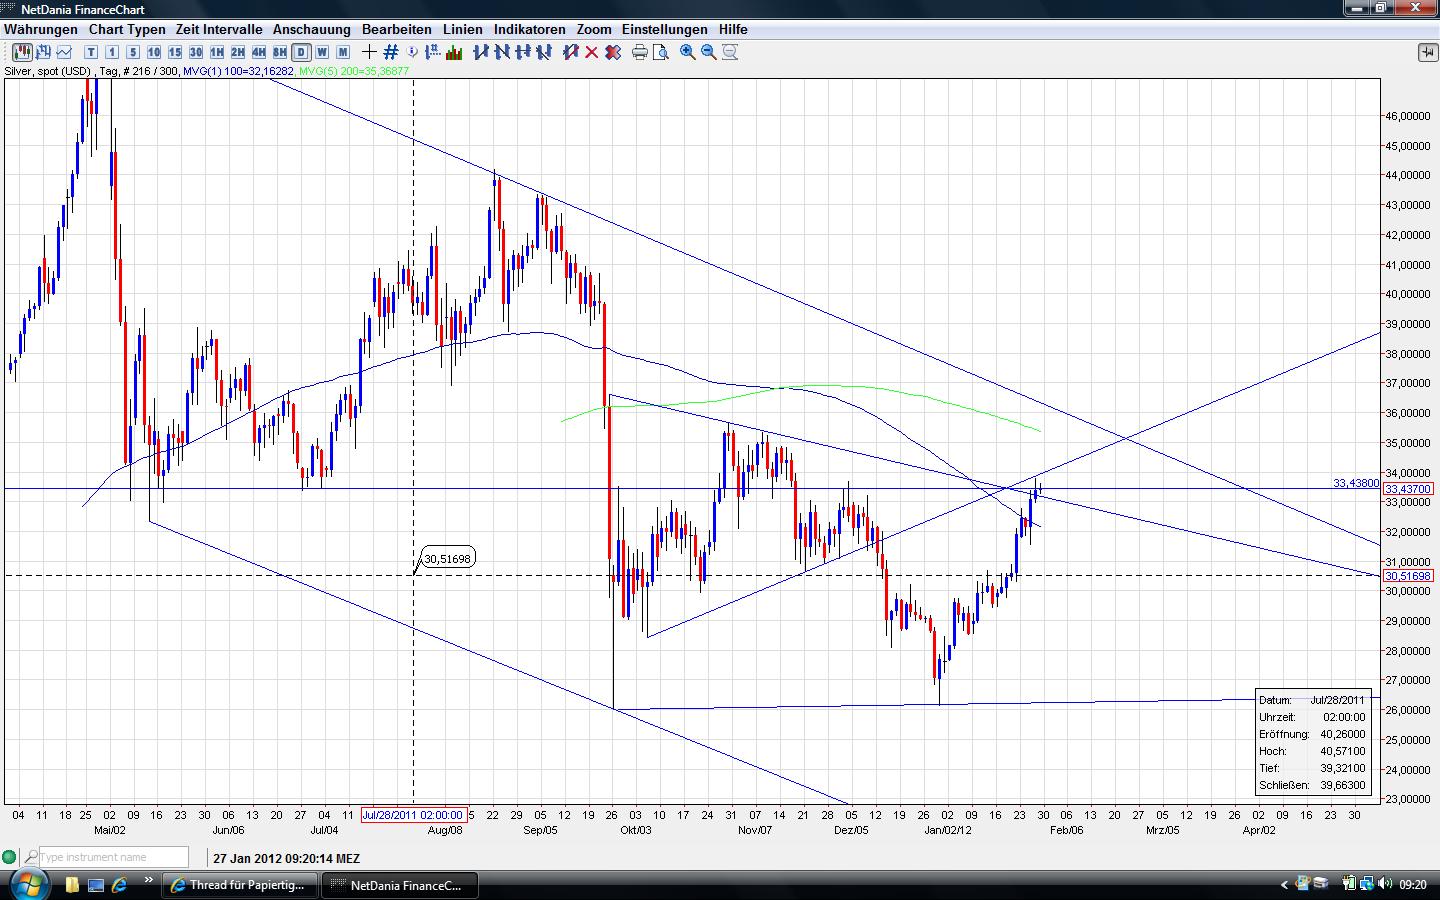Switch to the line chart icon
This screenshot has height=900, width=1440.
point(64,52)
